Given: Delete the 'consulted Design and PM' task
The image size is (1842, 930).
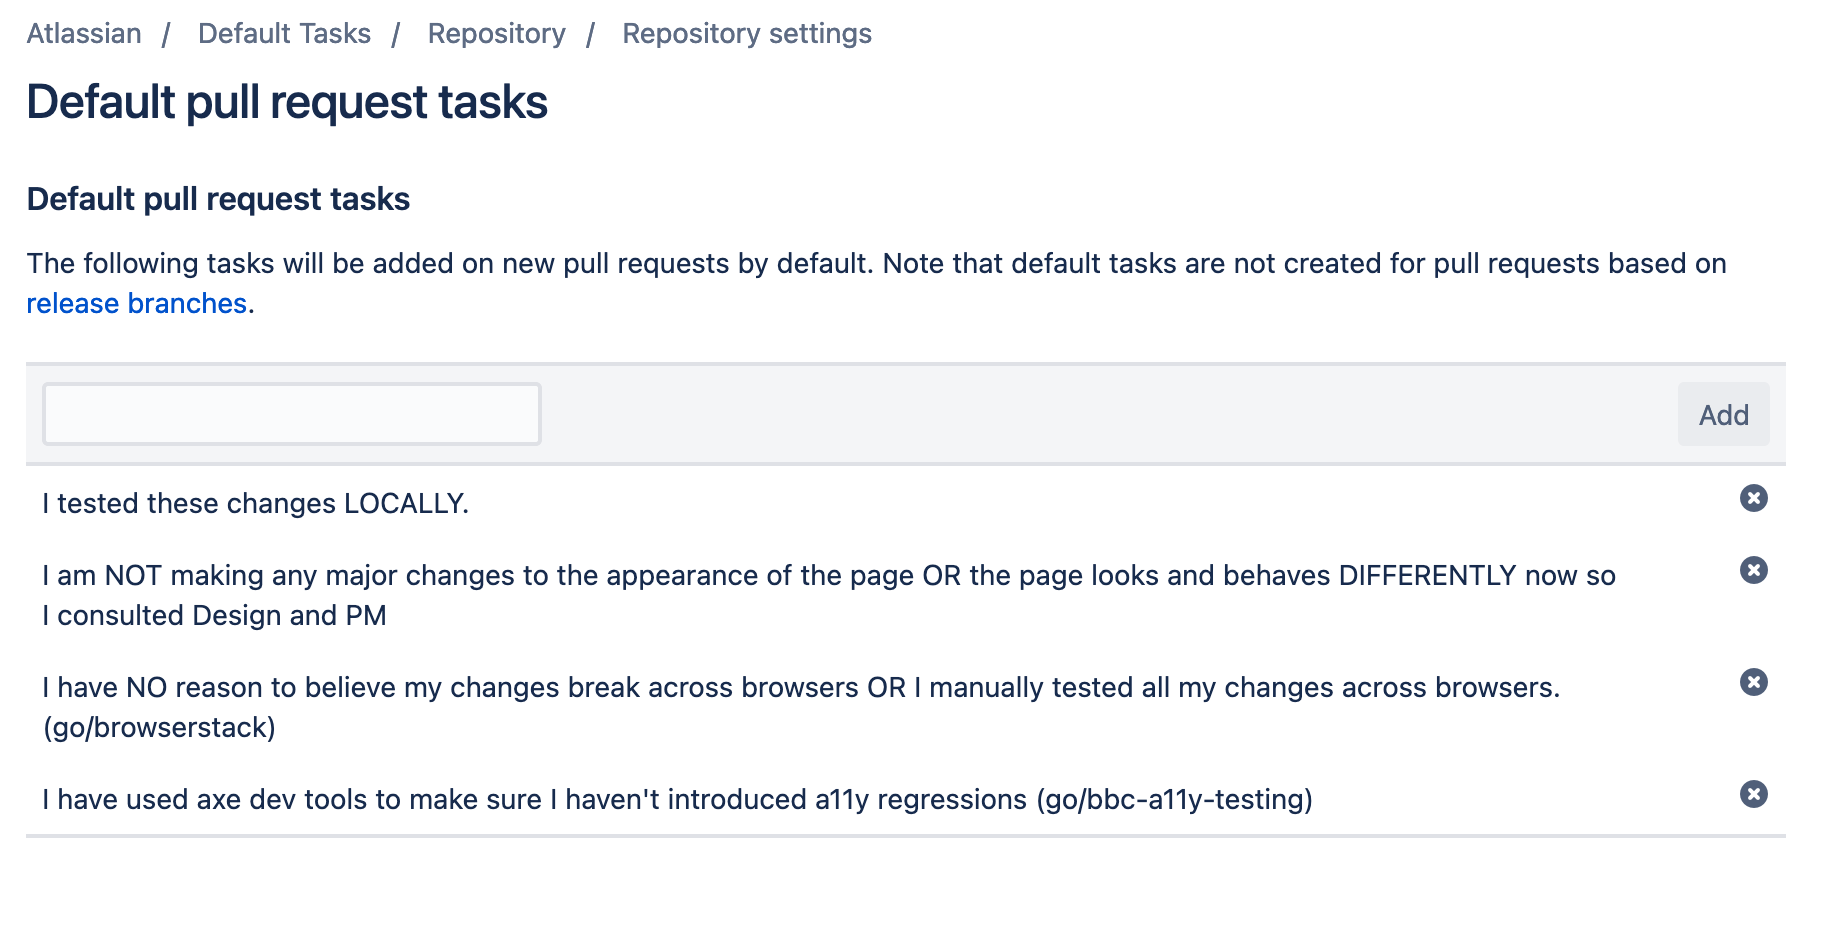Looking at the screenshot, I should [1753, 570].
